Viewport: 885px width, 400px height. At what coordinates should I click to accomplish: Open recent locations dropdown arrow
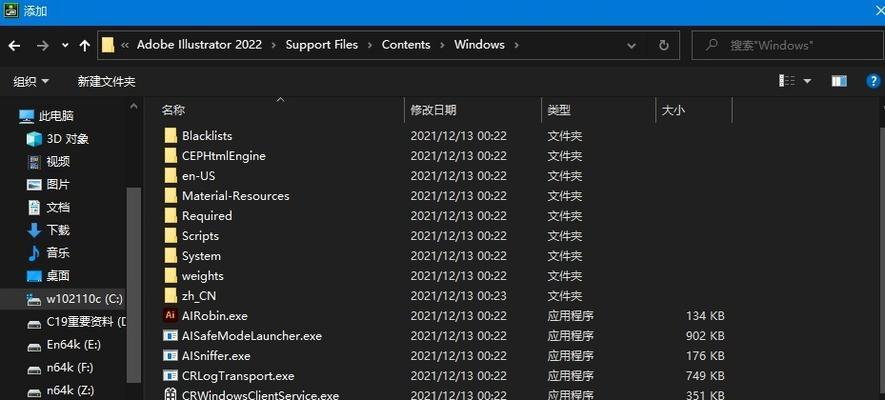click(65, 46)
